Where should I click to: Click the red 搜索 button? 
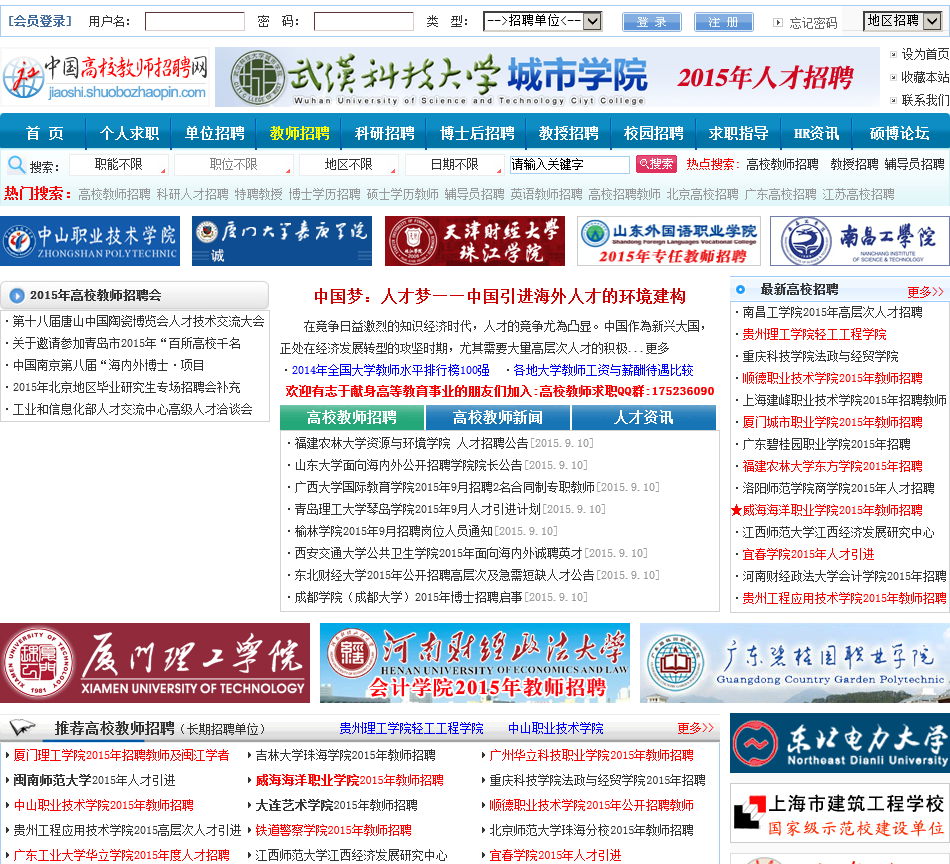(656, 164)
